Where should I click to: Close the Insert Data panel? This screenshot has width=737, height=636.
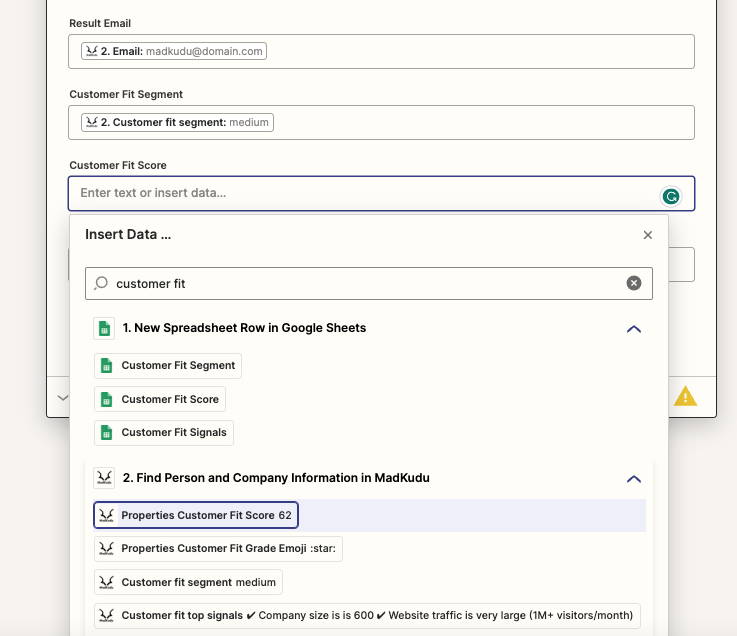[648, 235]
